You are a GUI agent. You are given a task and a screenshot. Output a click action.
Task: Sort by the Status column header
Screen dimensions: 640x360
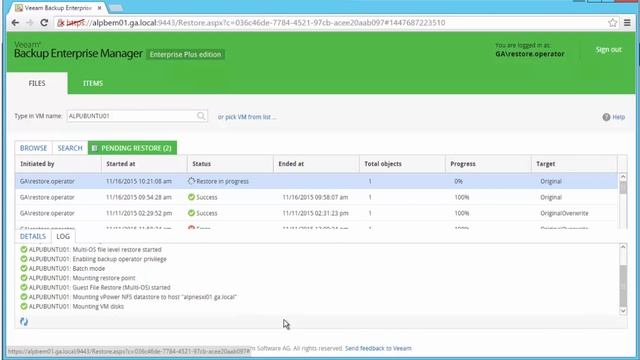[x=230, y=164]
